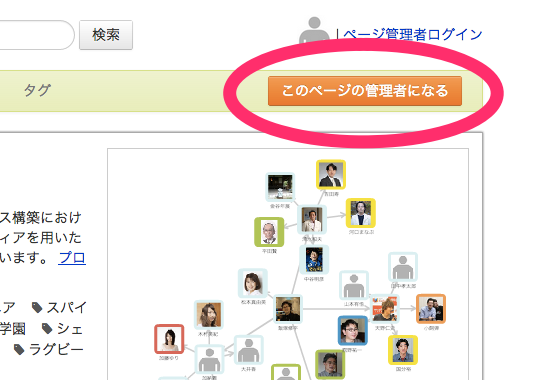Click the tag icon before スパイ
The height and width of the screenshot is (380, 545).
37,308
